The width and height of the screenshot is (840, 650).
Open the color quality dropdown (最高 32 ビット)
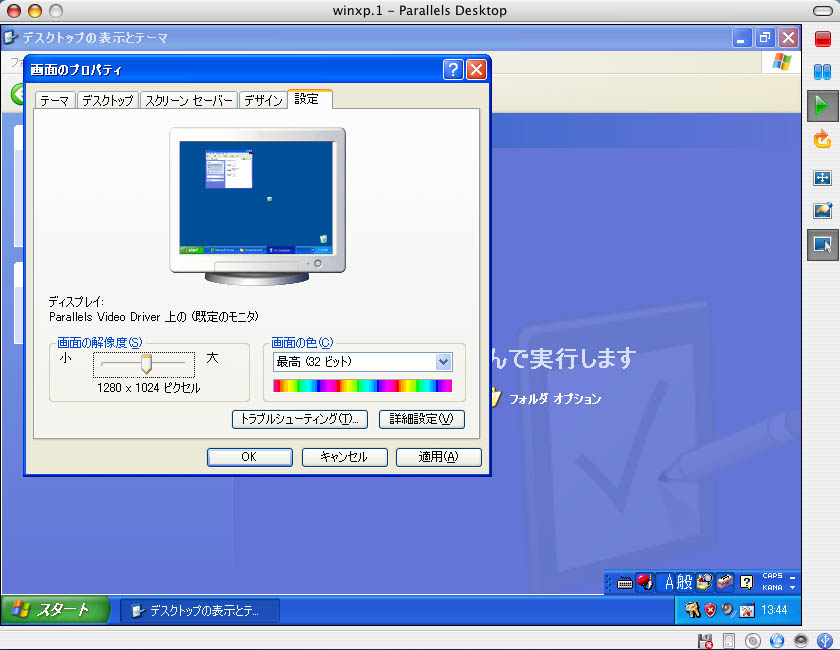[443, 362]
